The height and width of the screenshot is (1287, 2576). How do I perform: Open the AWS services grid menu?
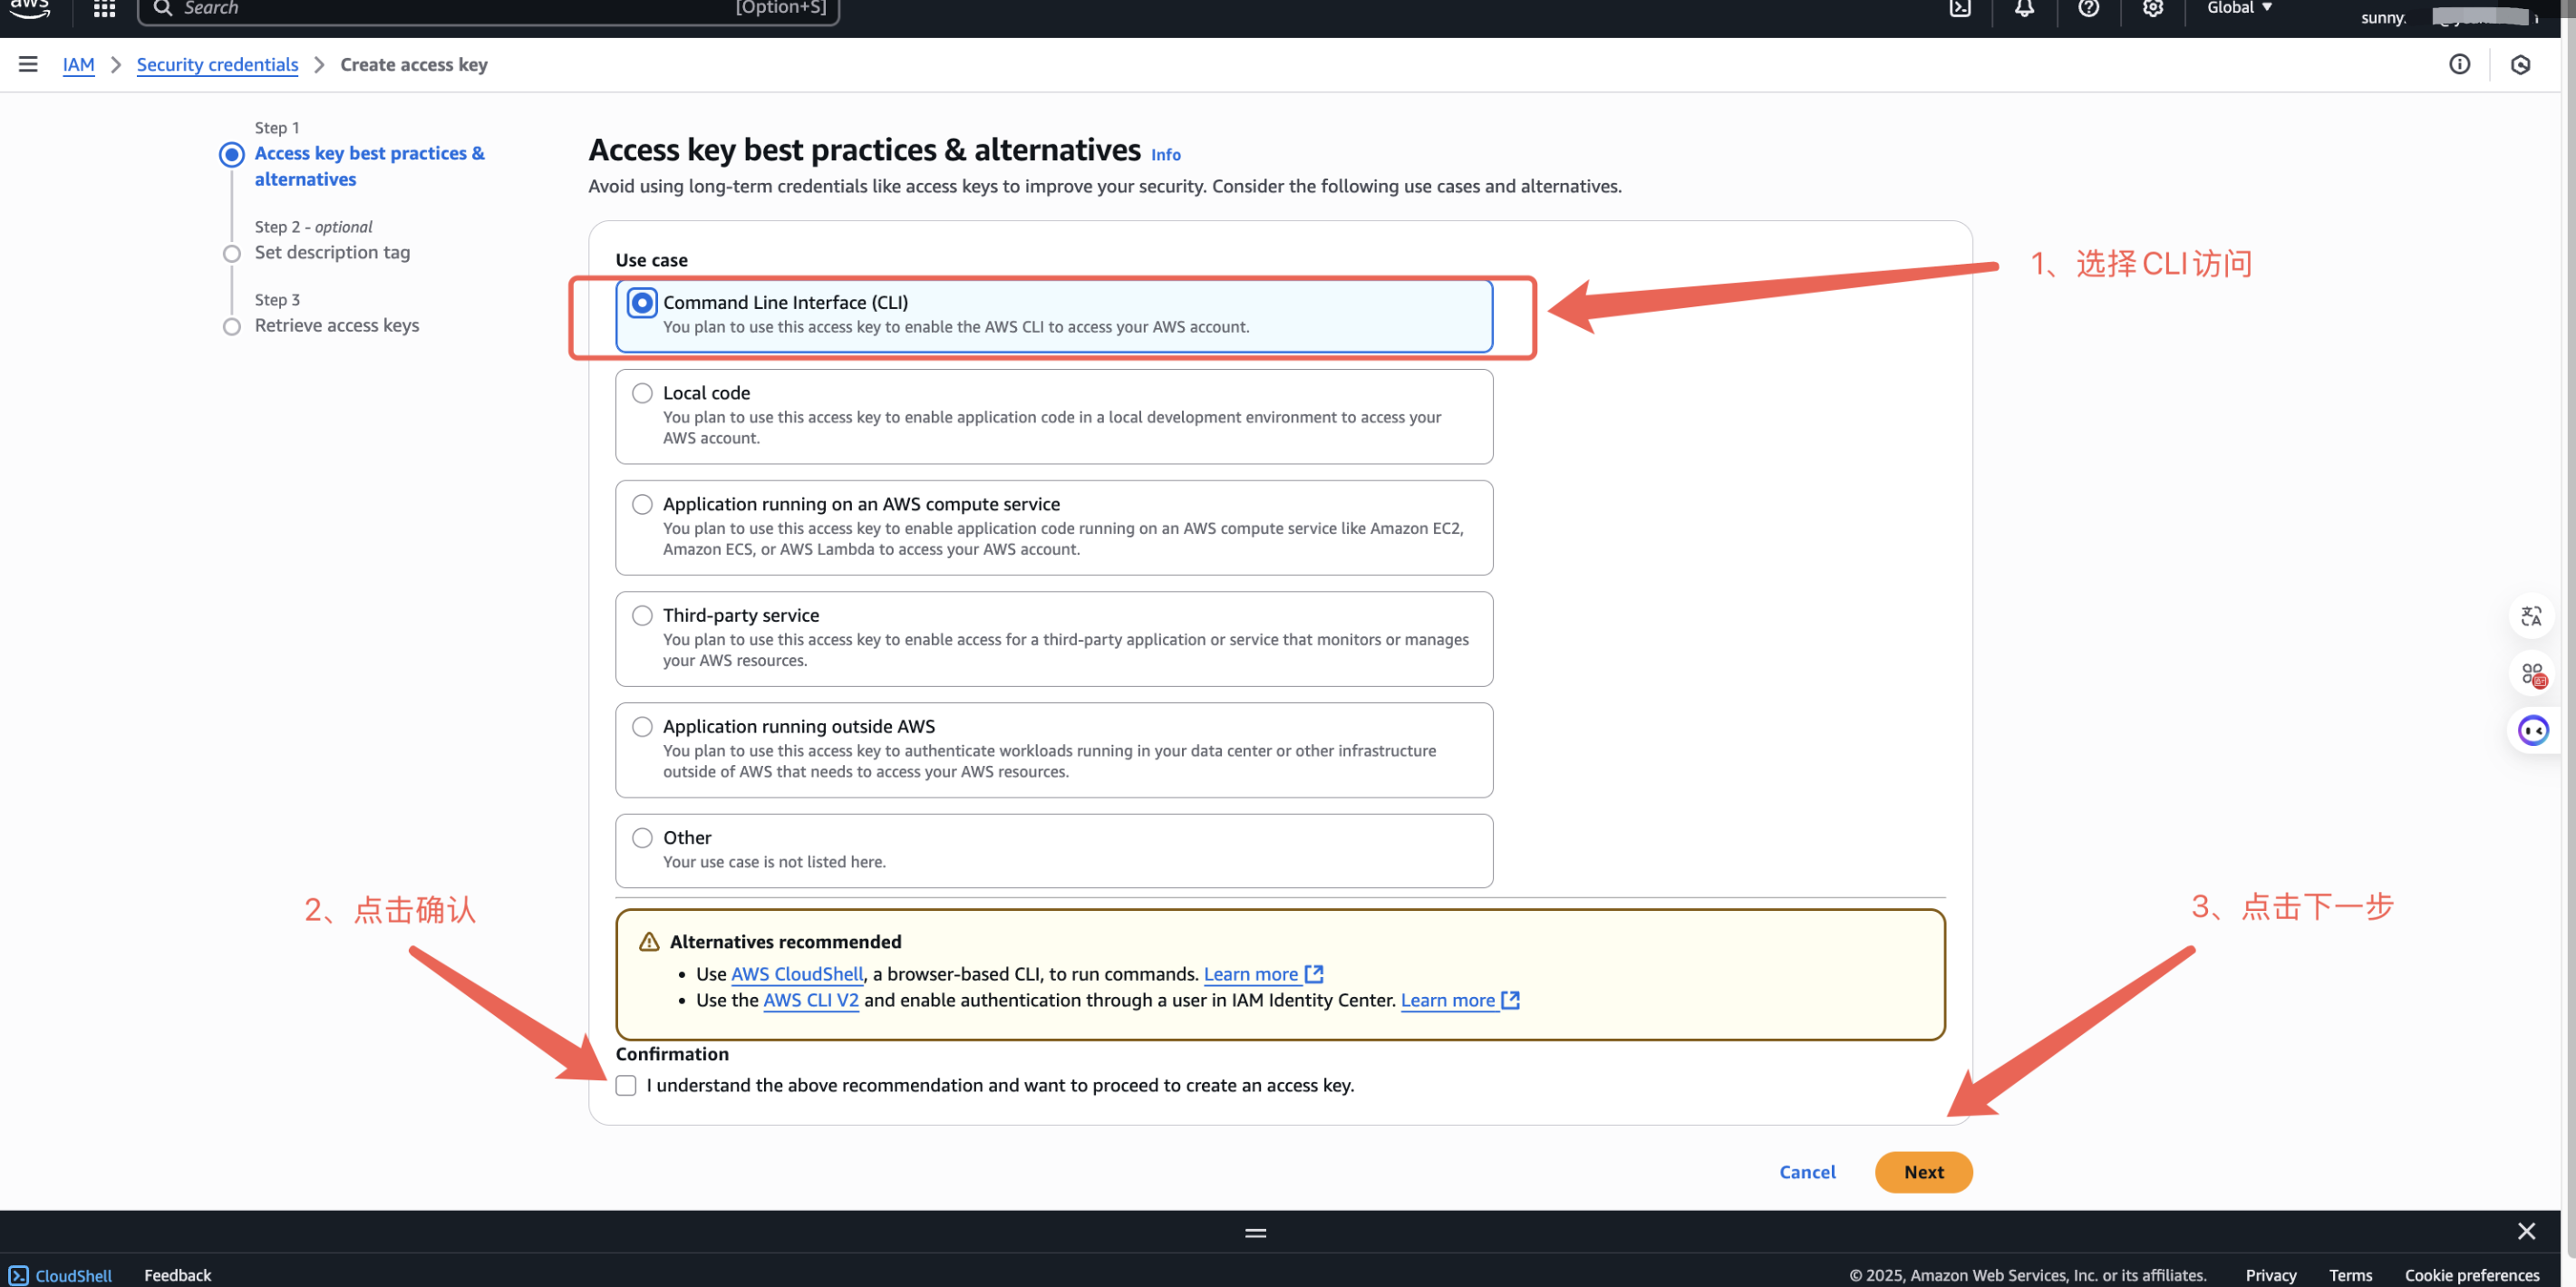104,9
